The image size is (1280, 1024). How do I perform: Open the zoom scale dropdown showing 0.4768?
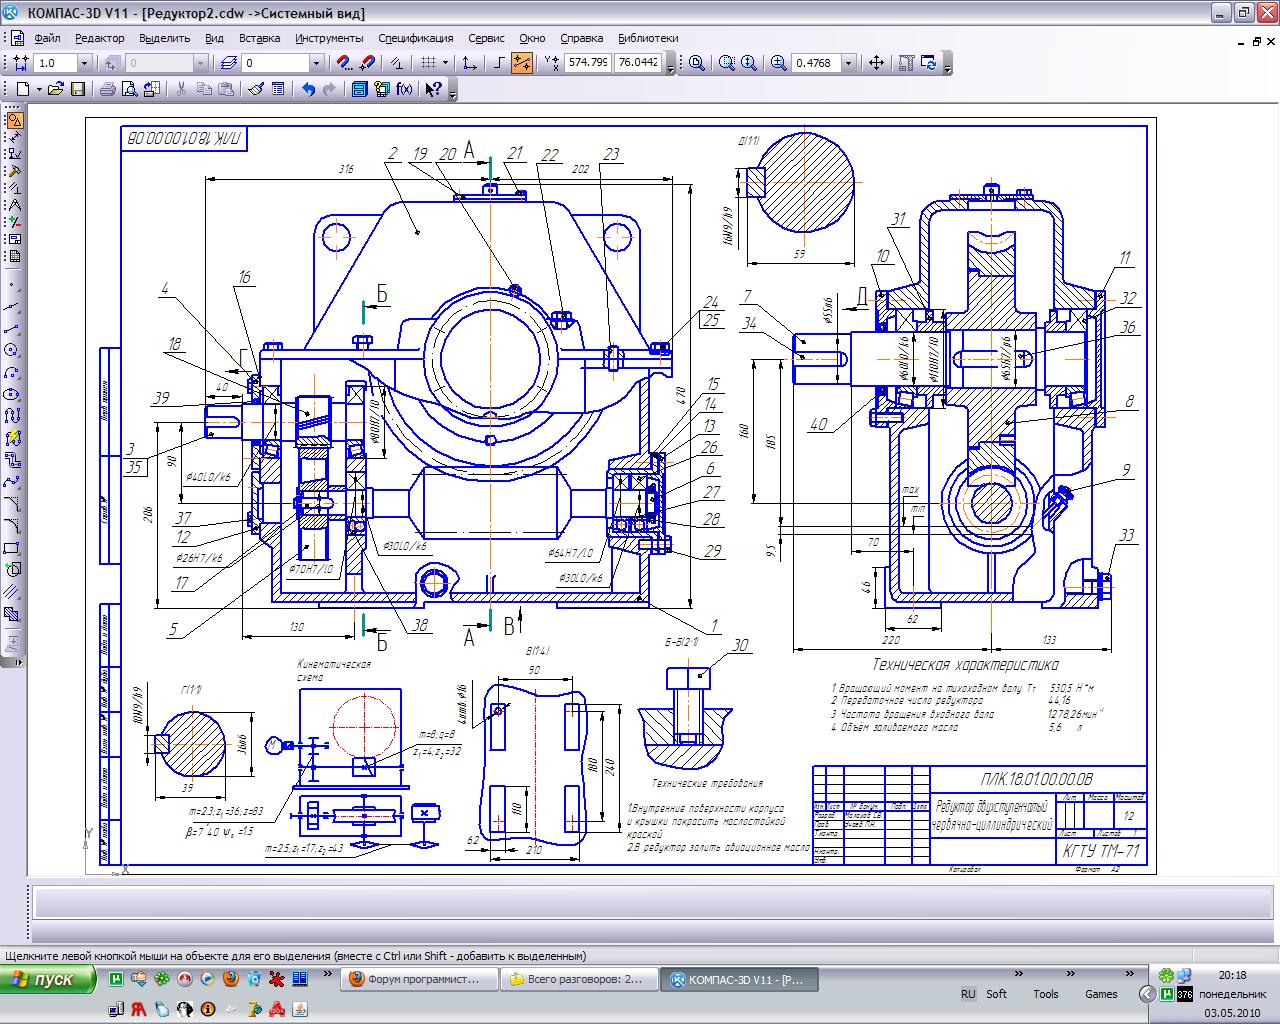(848, 63)
